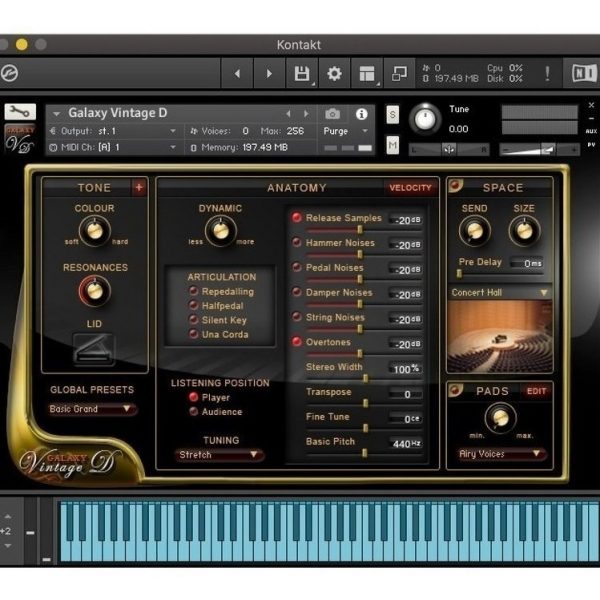Open the Purge dropdown menu
Image resolution: width=600 pixels, height=600 pixels.
coord(346,131)
